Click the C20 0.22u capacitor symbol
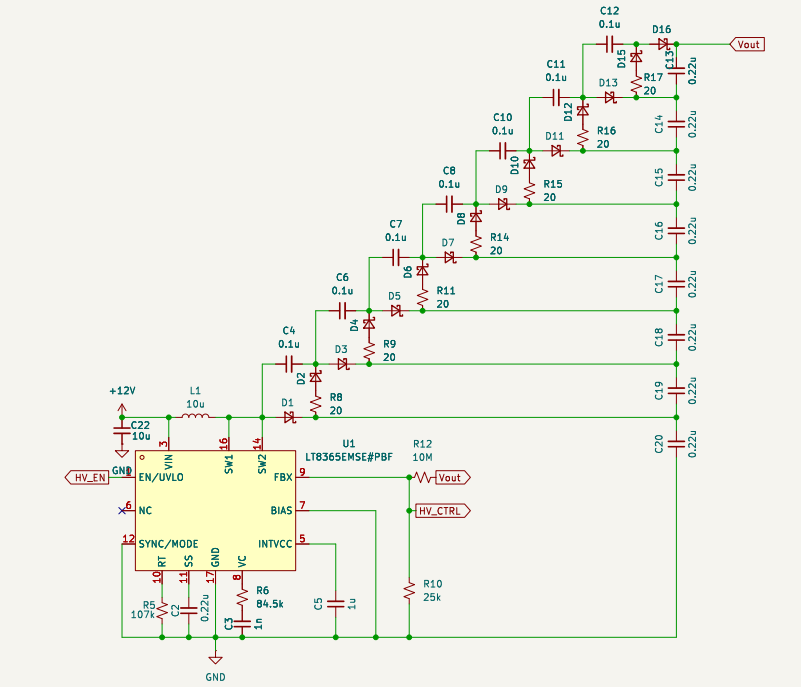 click(x=677, y=444)
